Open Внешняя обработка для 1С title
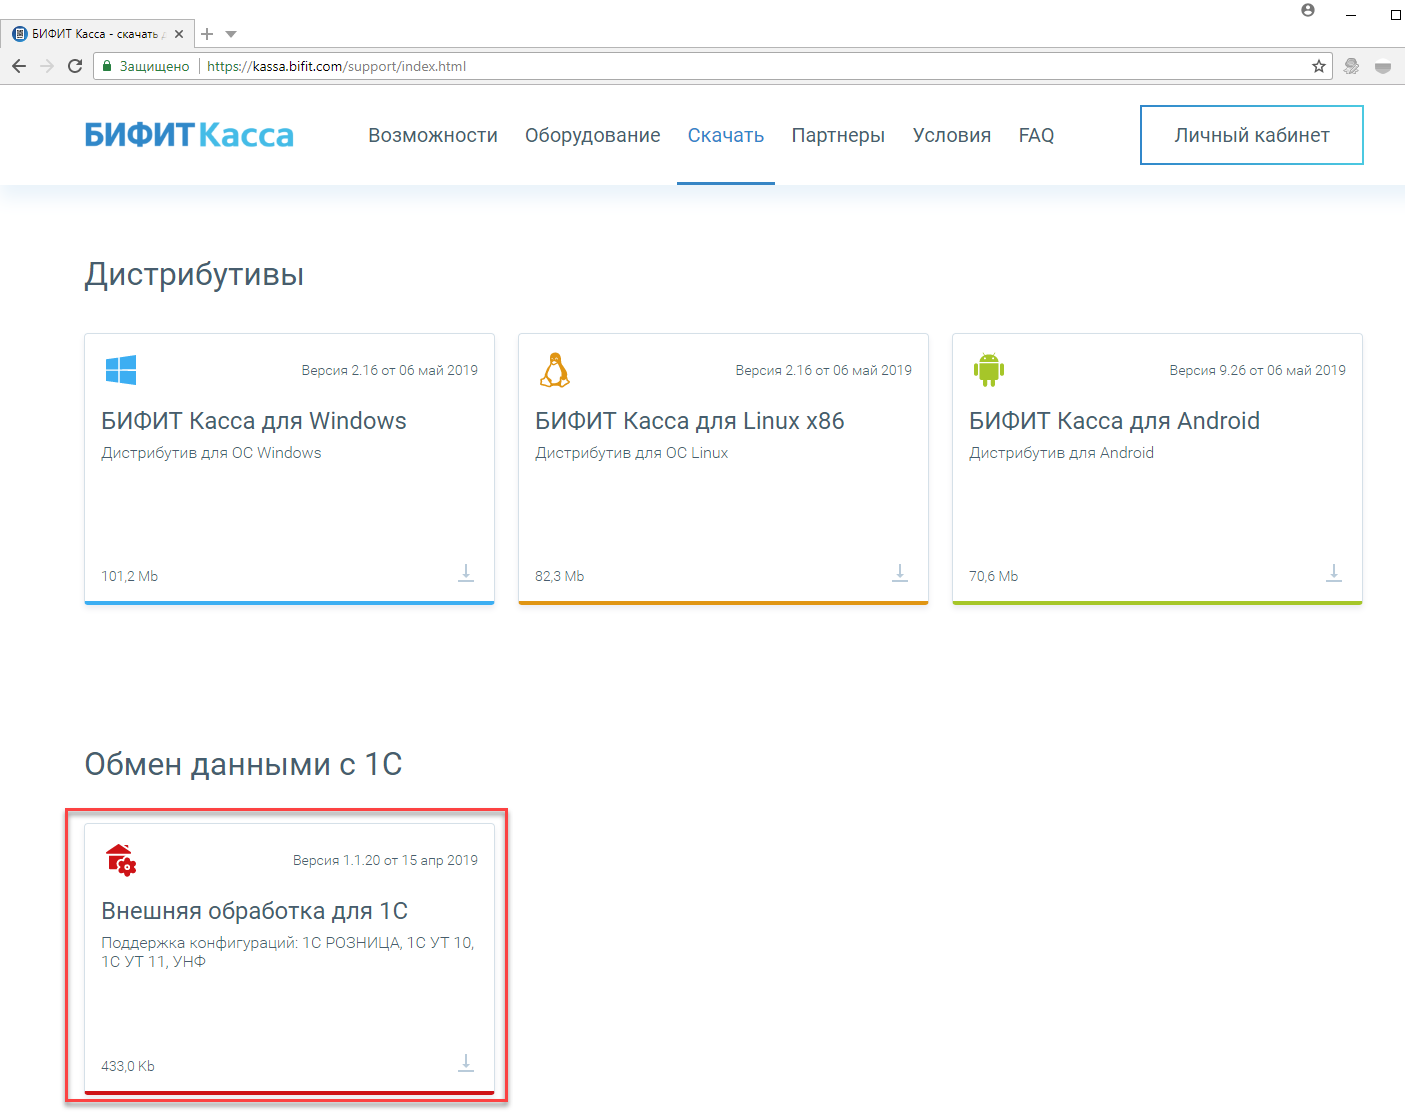The image size is (1405, 1112). [254, 911]
